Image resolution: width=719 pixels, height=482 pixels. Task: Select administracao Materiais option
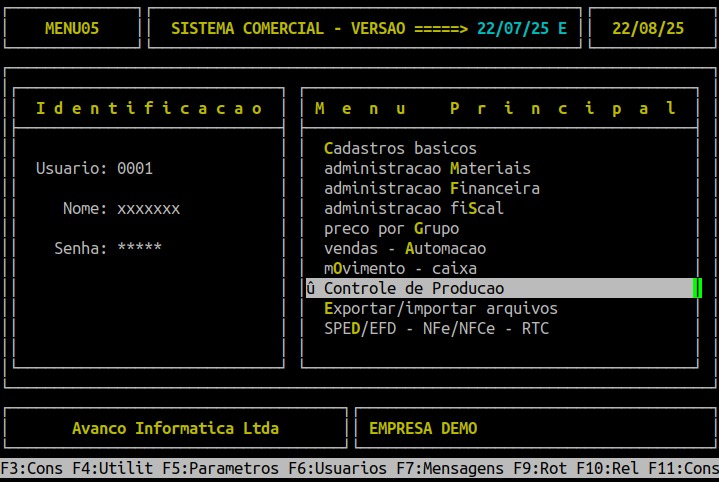click(427, 168)
